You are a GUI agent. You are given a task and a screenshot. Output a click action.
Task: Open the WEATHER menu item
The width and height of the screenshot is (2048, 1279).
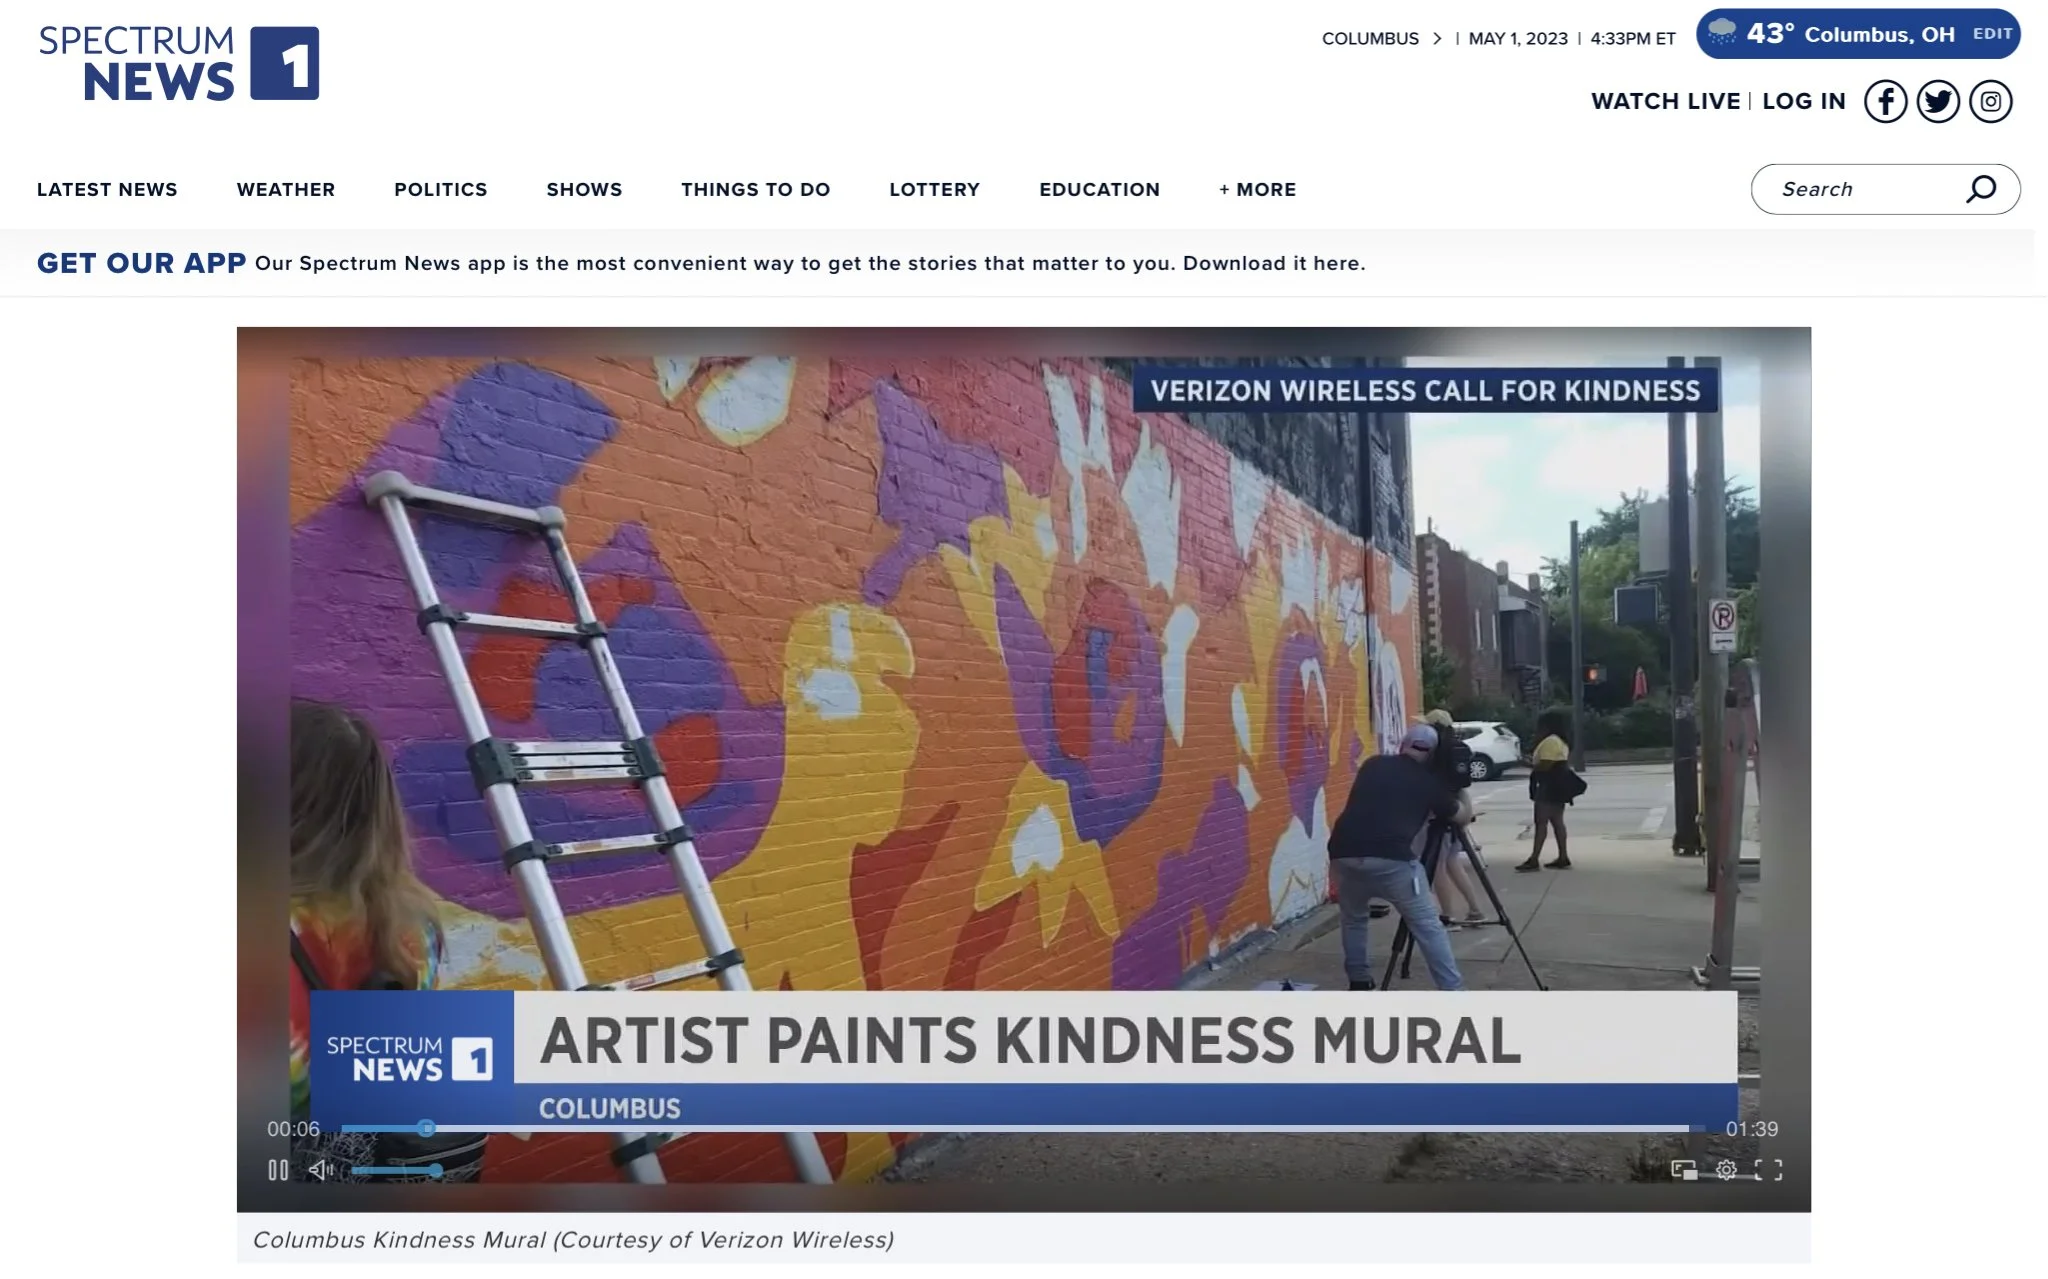(286, 189)
